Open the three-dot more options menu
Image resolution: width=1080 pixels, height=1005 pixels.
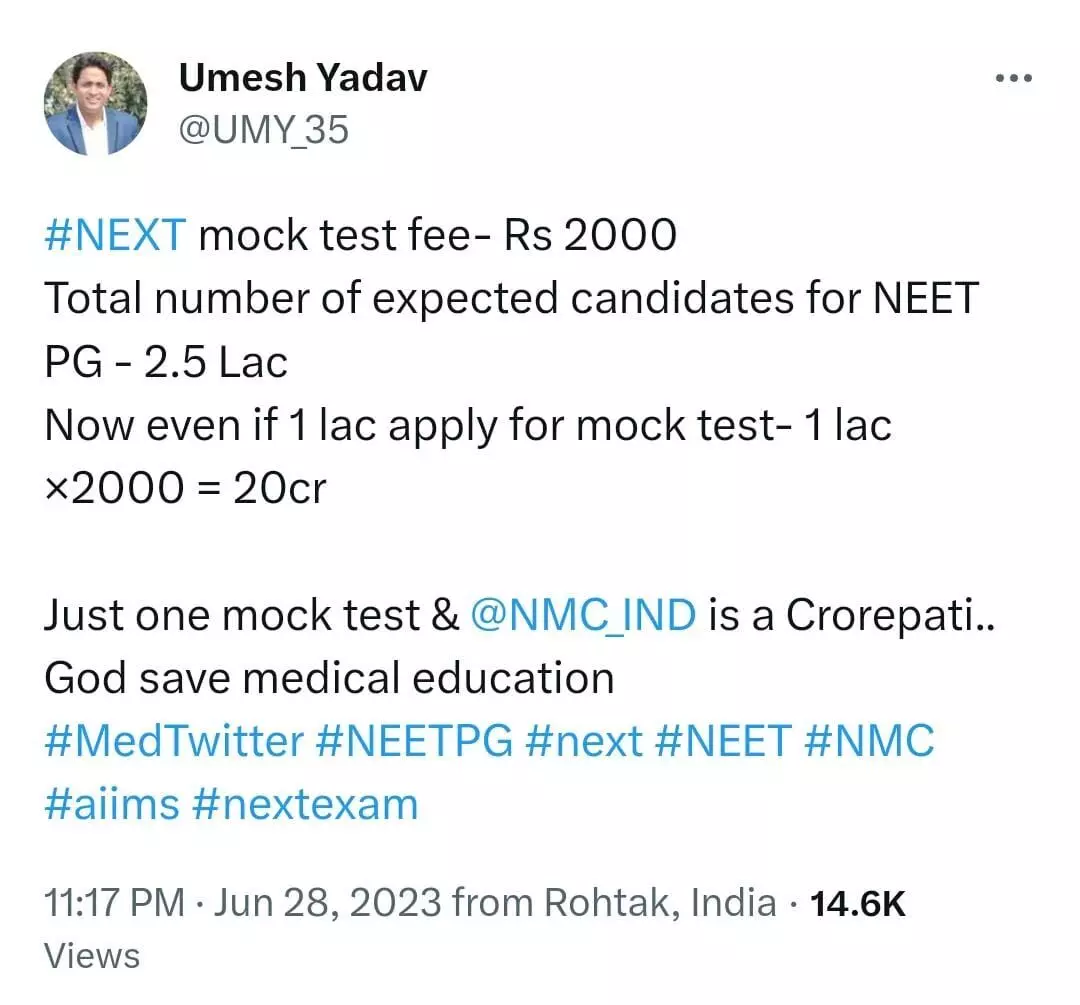tap(1012, 78)
